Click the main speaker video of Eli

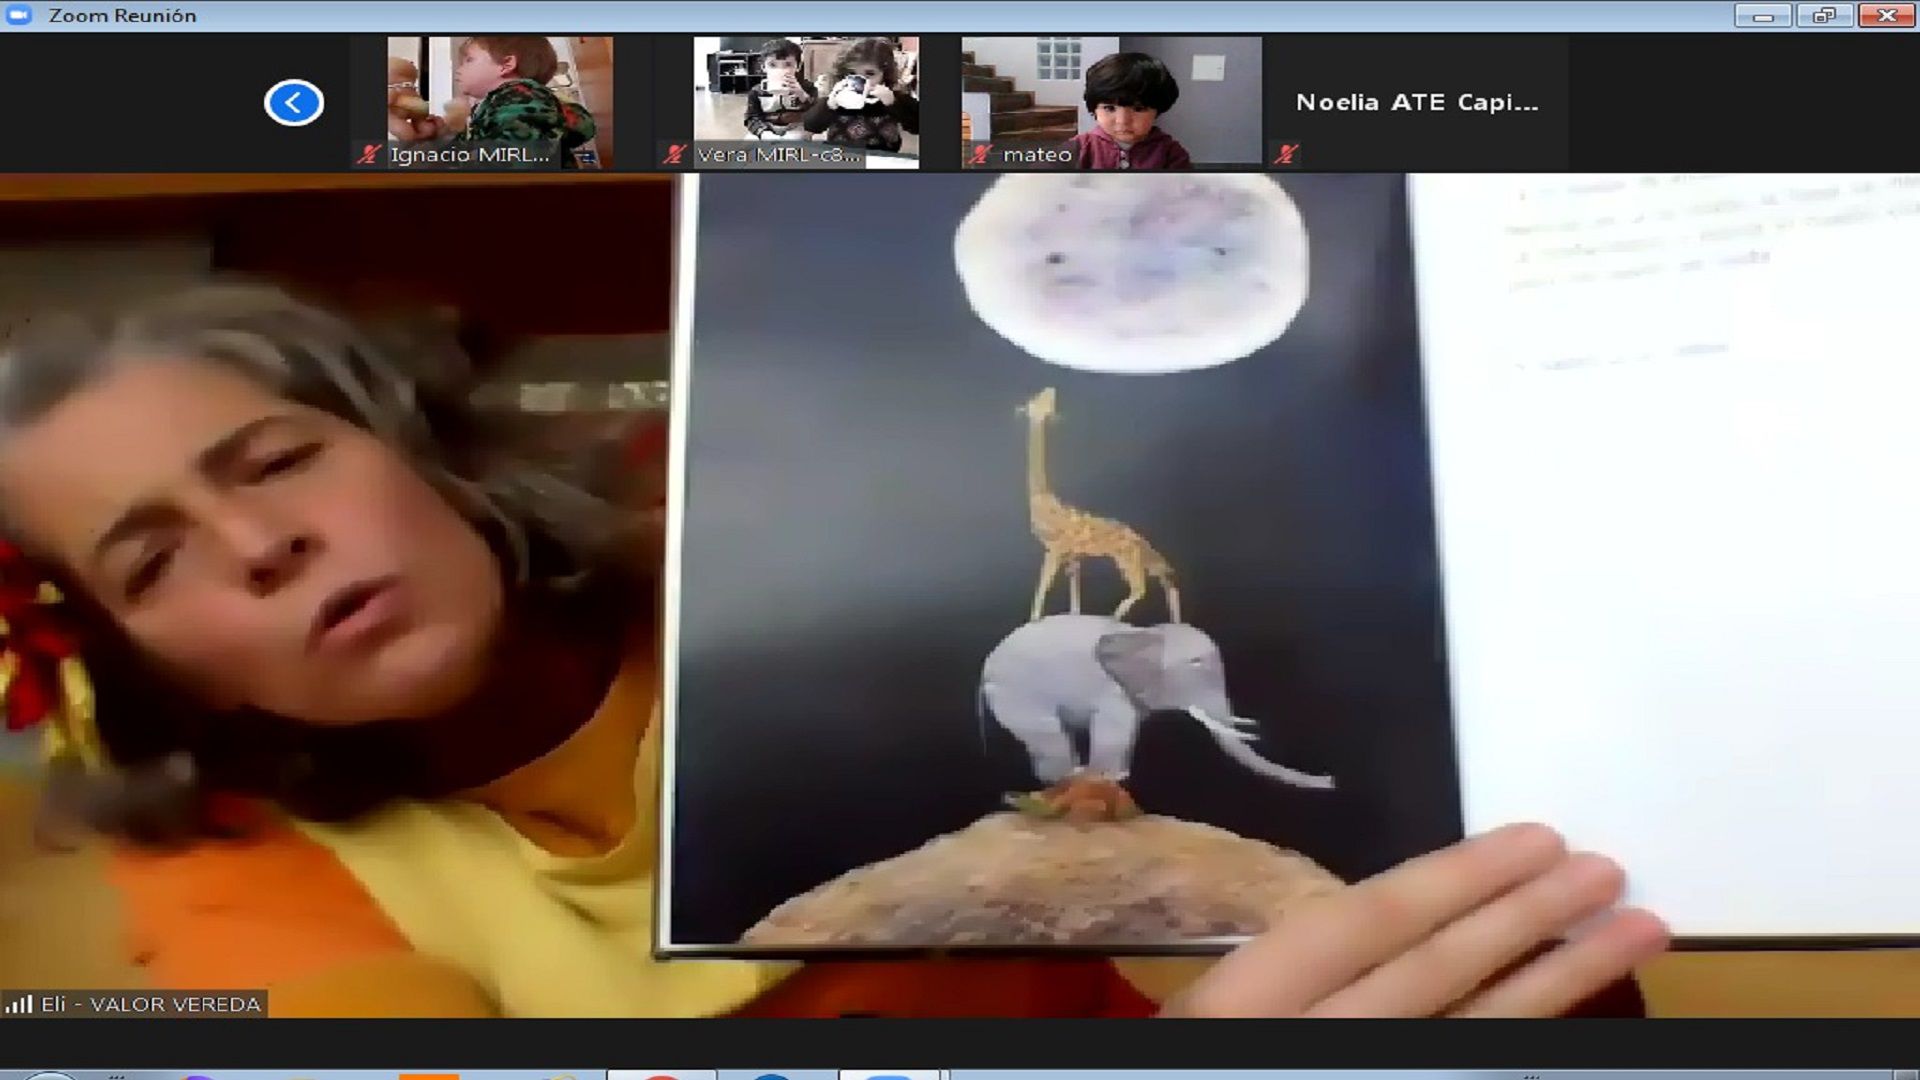click(x=960, y=596)
